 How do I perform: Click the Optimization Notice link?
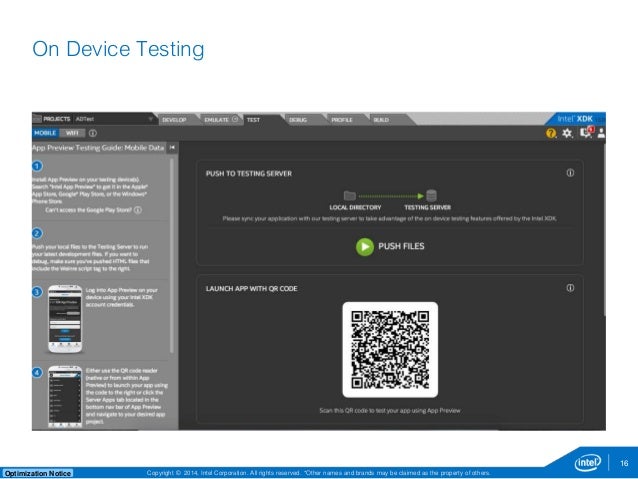tap(38, 473)
